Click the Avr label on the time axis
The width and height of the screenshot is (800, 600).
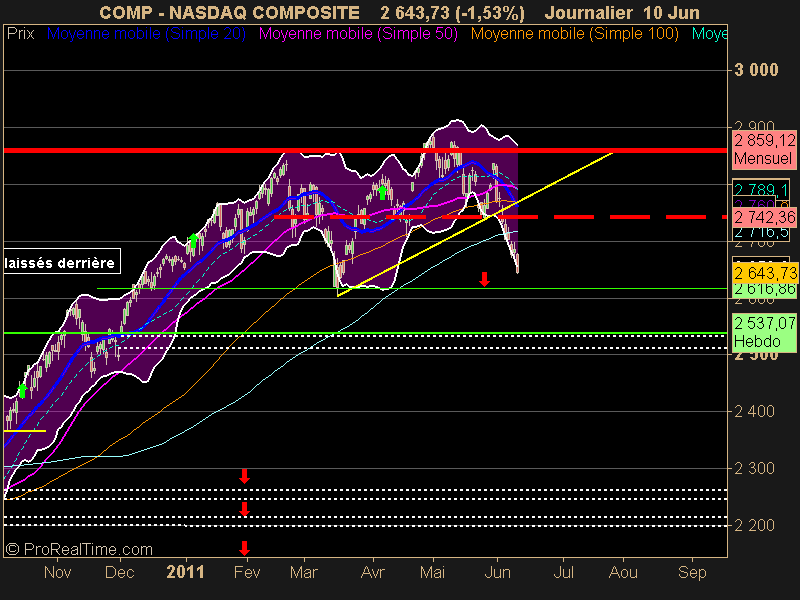(372, 572)
